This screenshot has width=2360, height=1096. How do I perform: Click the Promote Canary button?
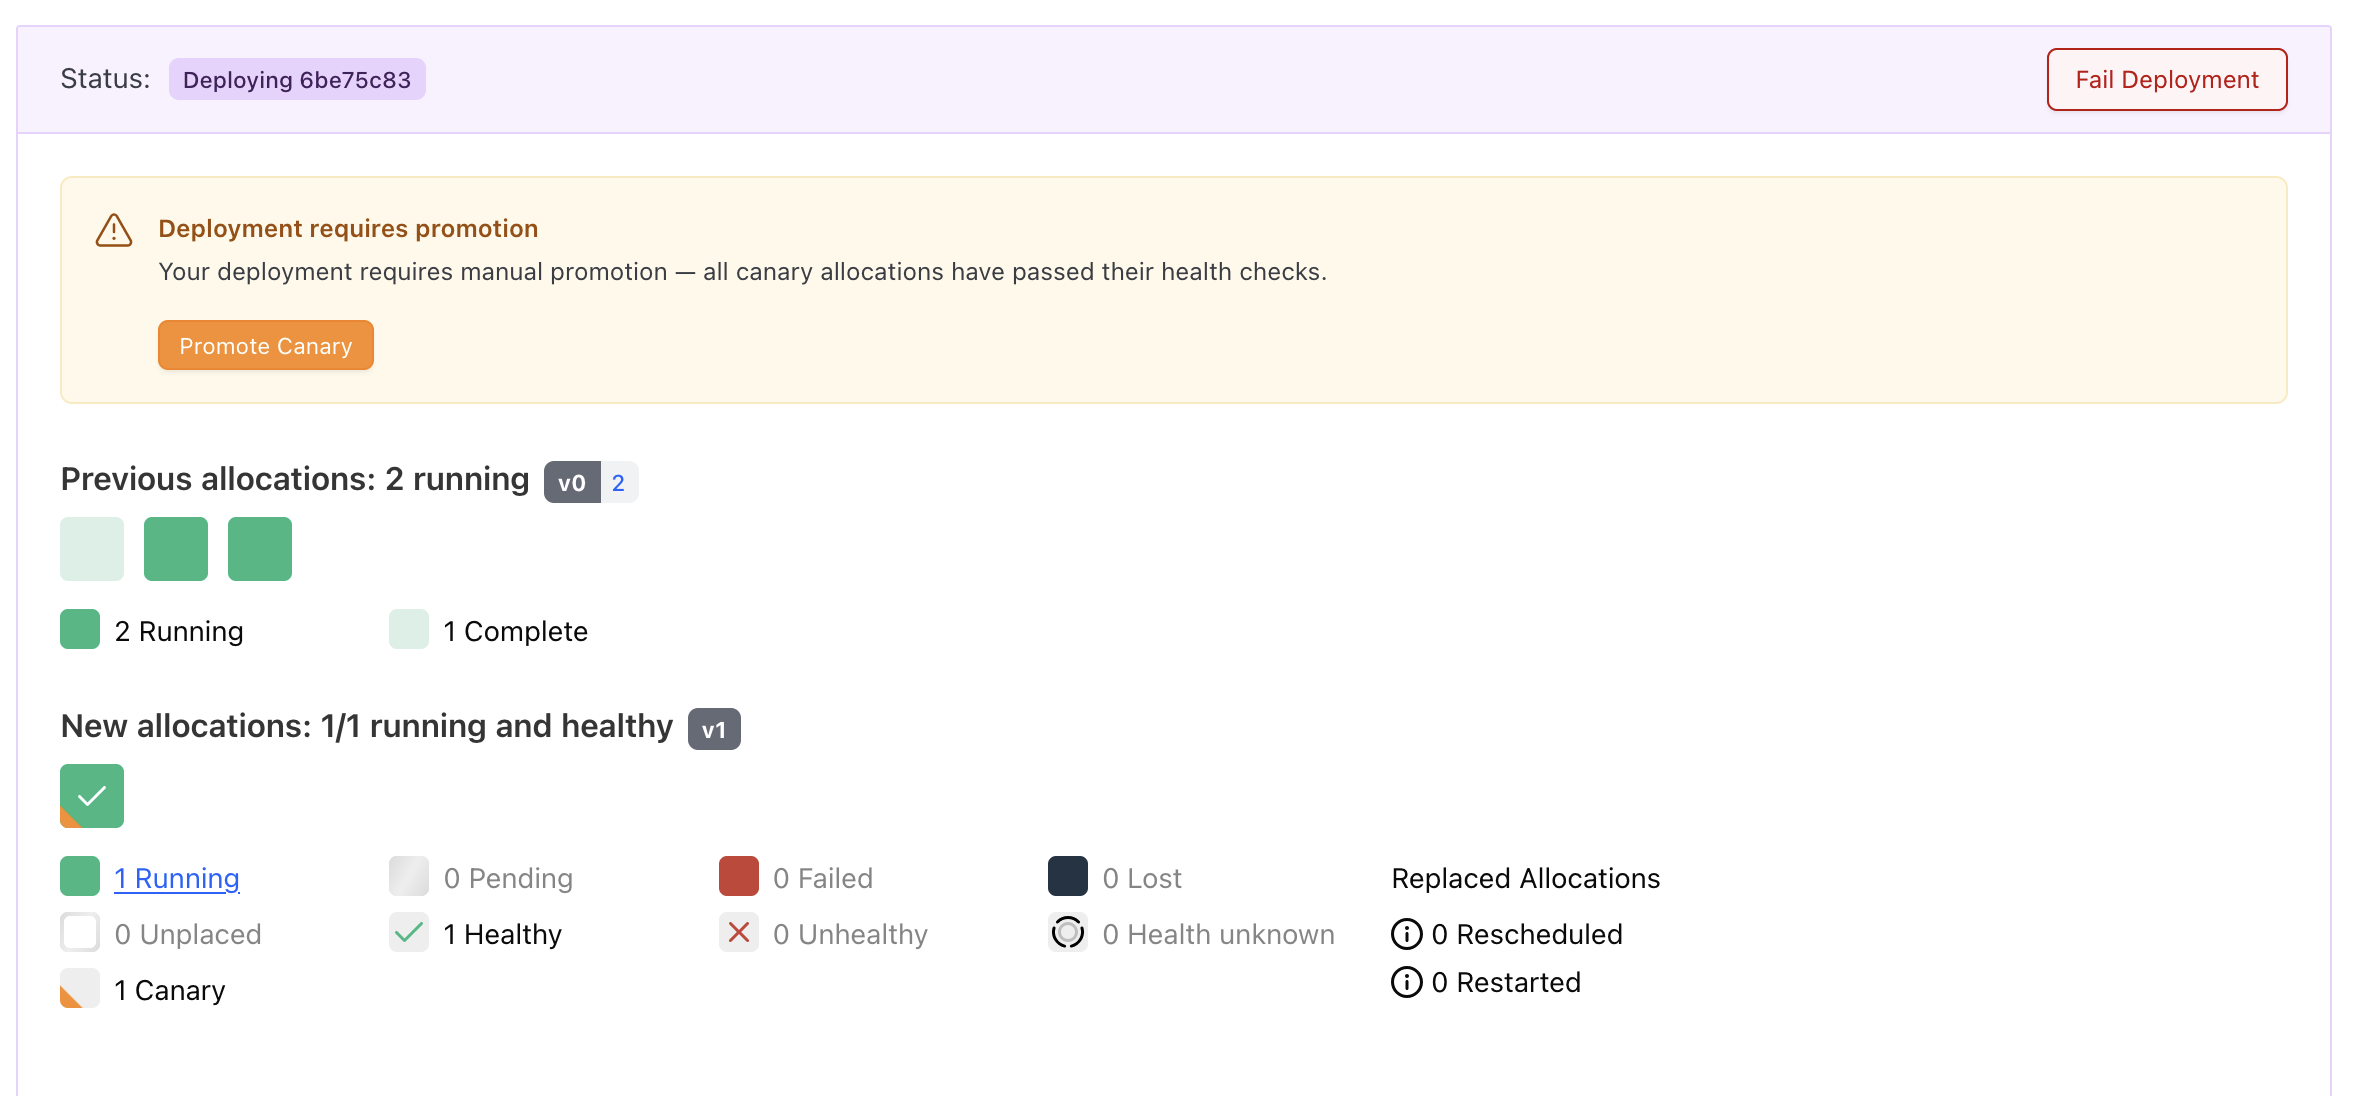265,346
